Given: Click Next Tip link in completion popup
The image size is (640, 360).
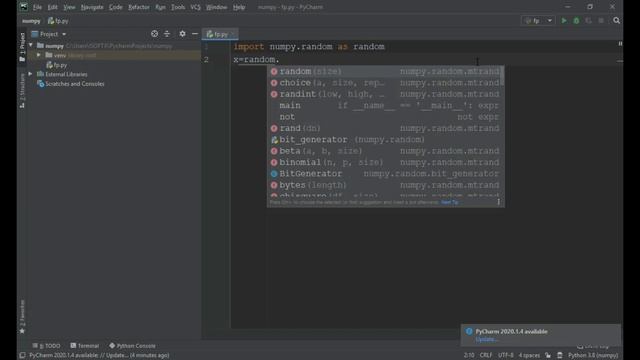Looking at the screenshot, I should pyautogui.click(x=449, y=202).
